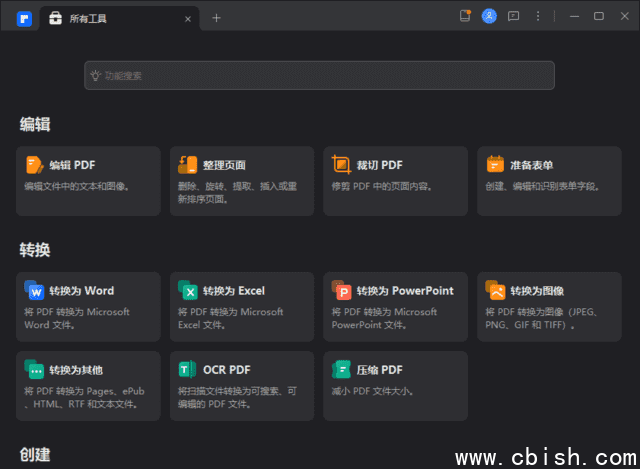Screen dimensions: 640x469
Task: Click the 功能搜索 search field
Action: click(319, 75)
